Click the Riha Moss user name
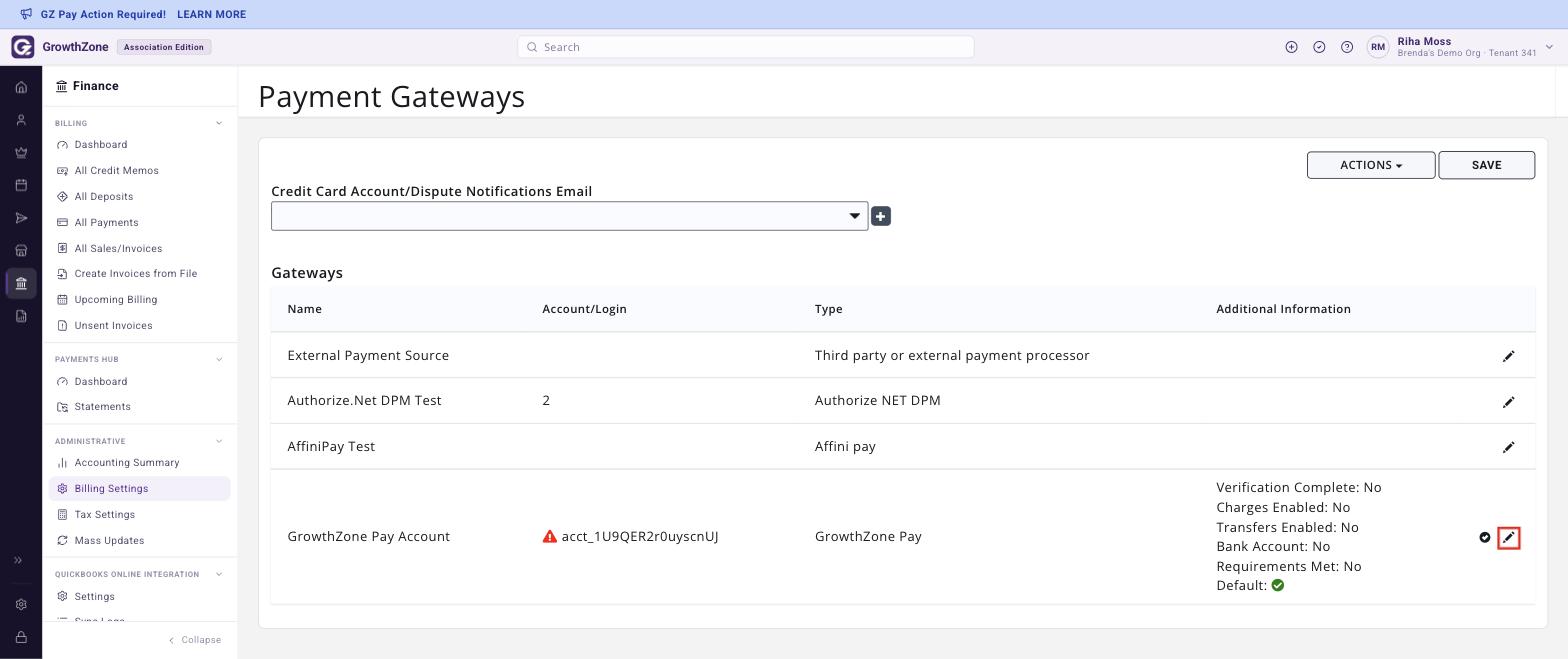 click(1424, 41)
